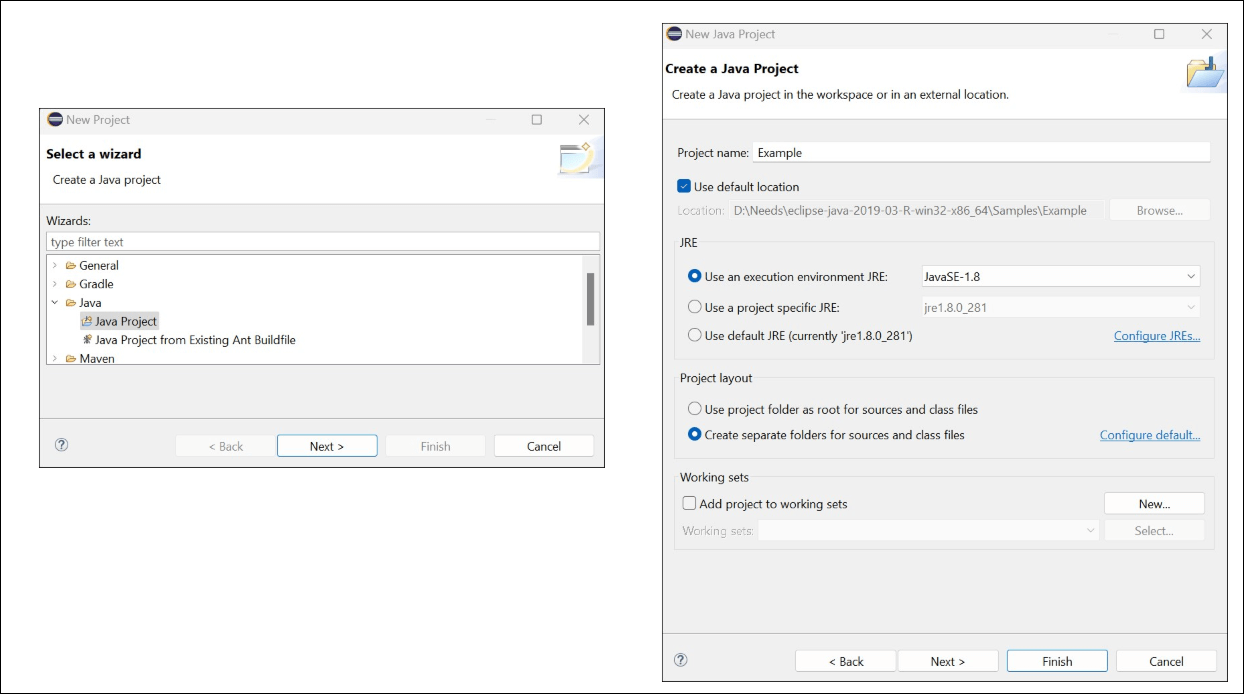The width and height of the screenshot is (1244, 694).
Task: Open the Working sets combo box
Action: pyautogui.click(x=929, y=531)
